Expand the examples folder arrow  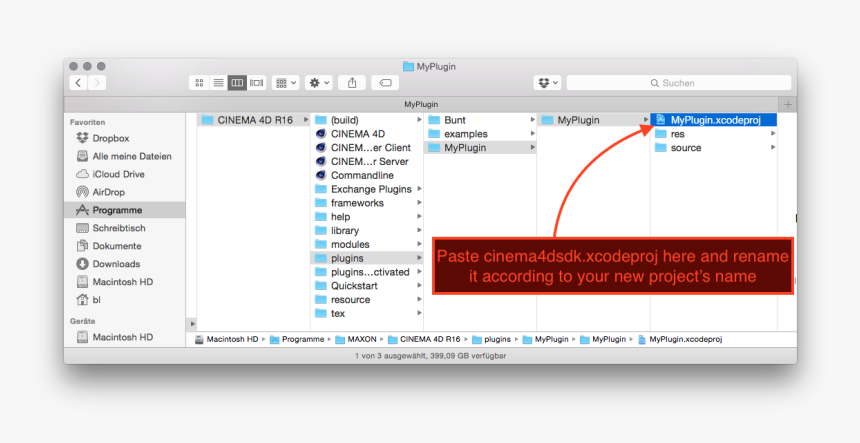pos(532,134)
